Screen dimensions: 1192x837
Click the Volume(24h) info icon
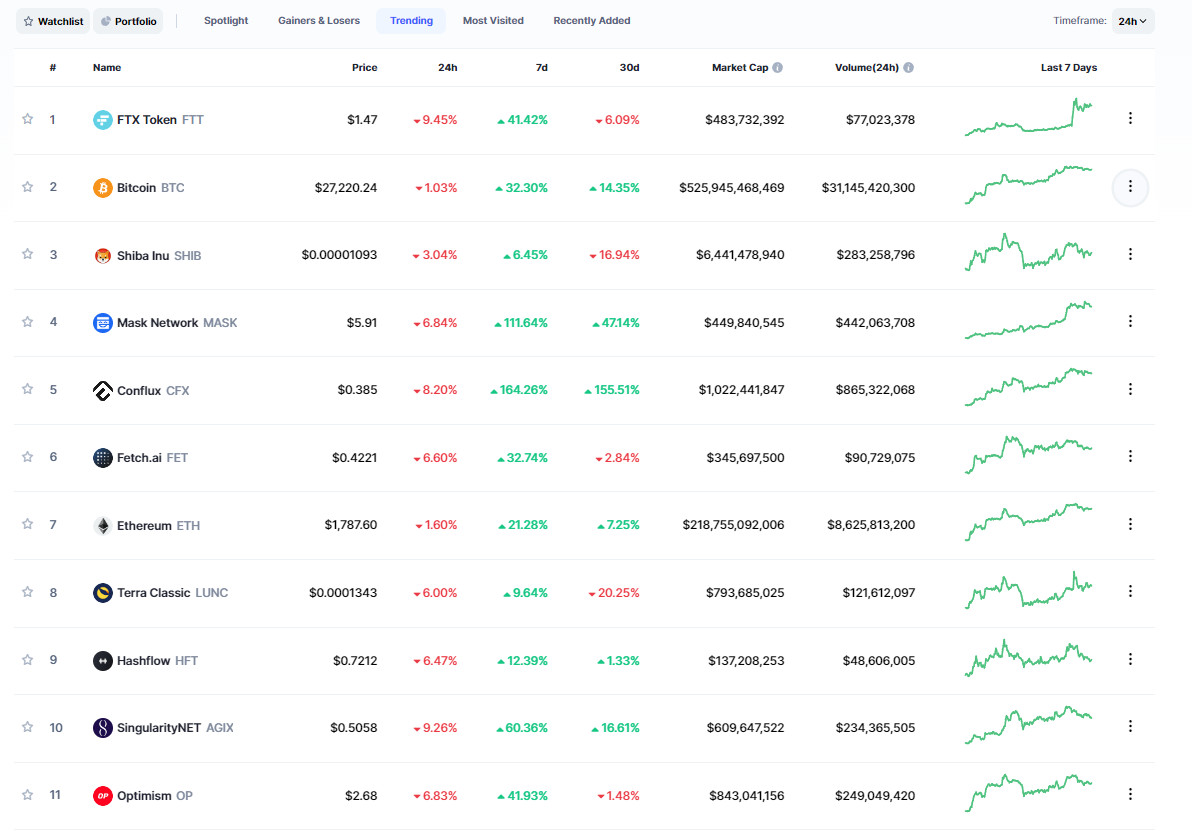908,68
